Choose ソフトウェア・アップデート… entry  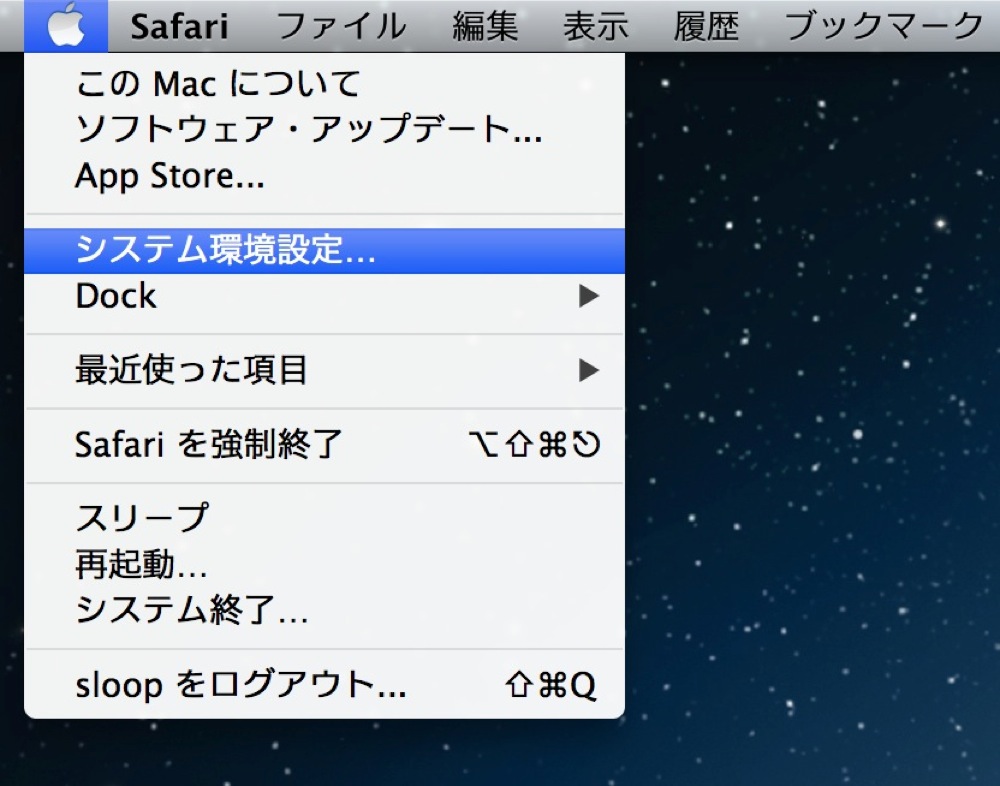(324, 130)
